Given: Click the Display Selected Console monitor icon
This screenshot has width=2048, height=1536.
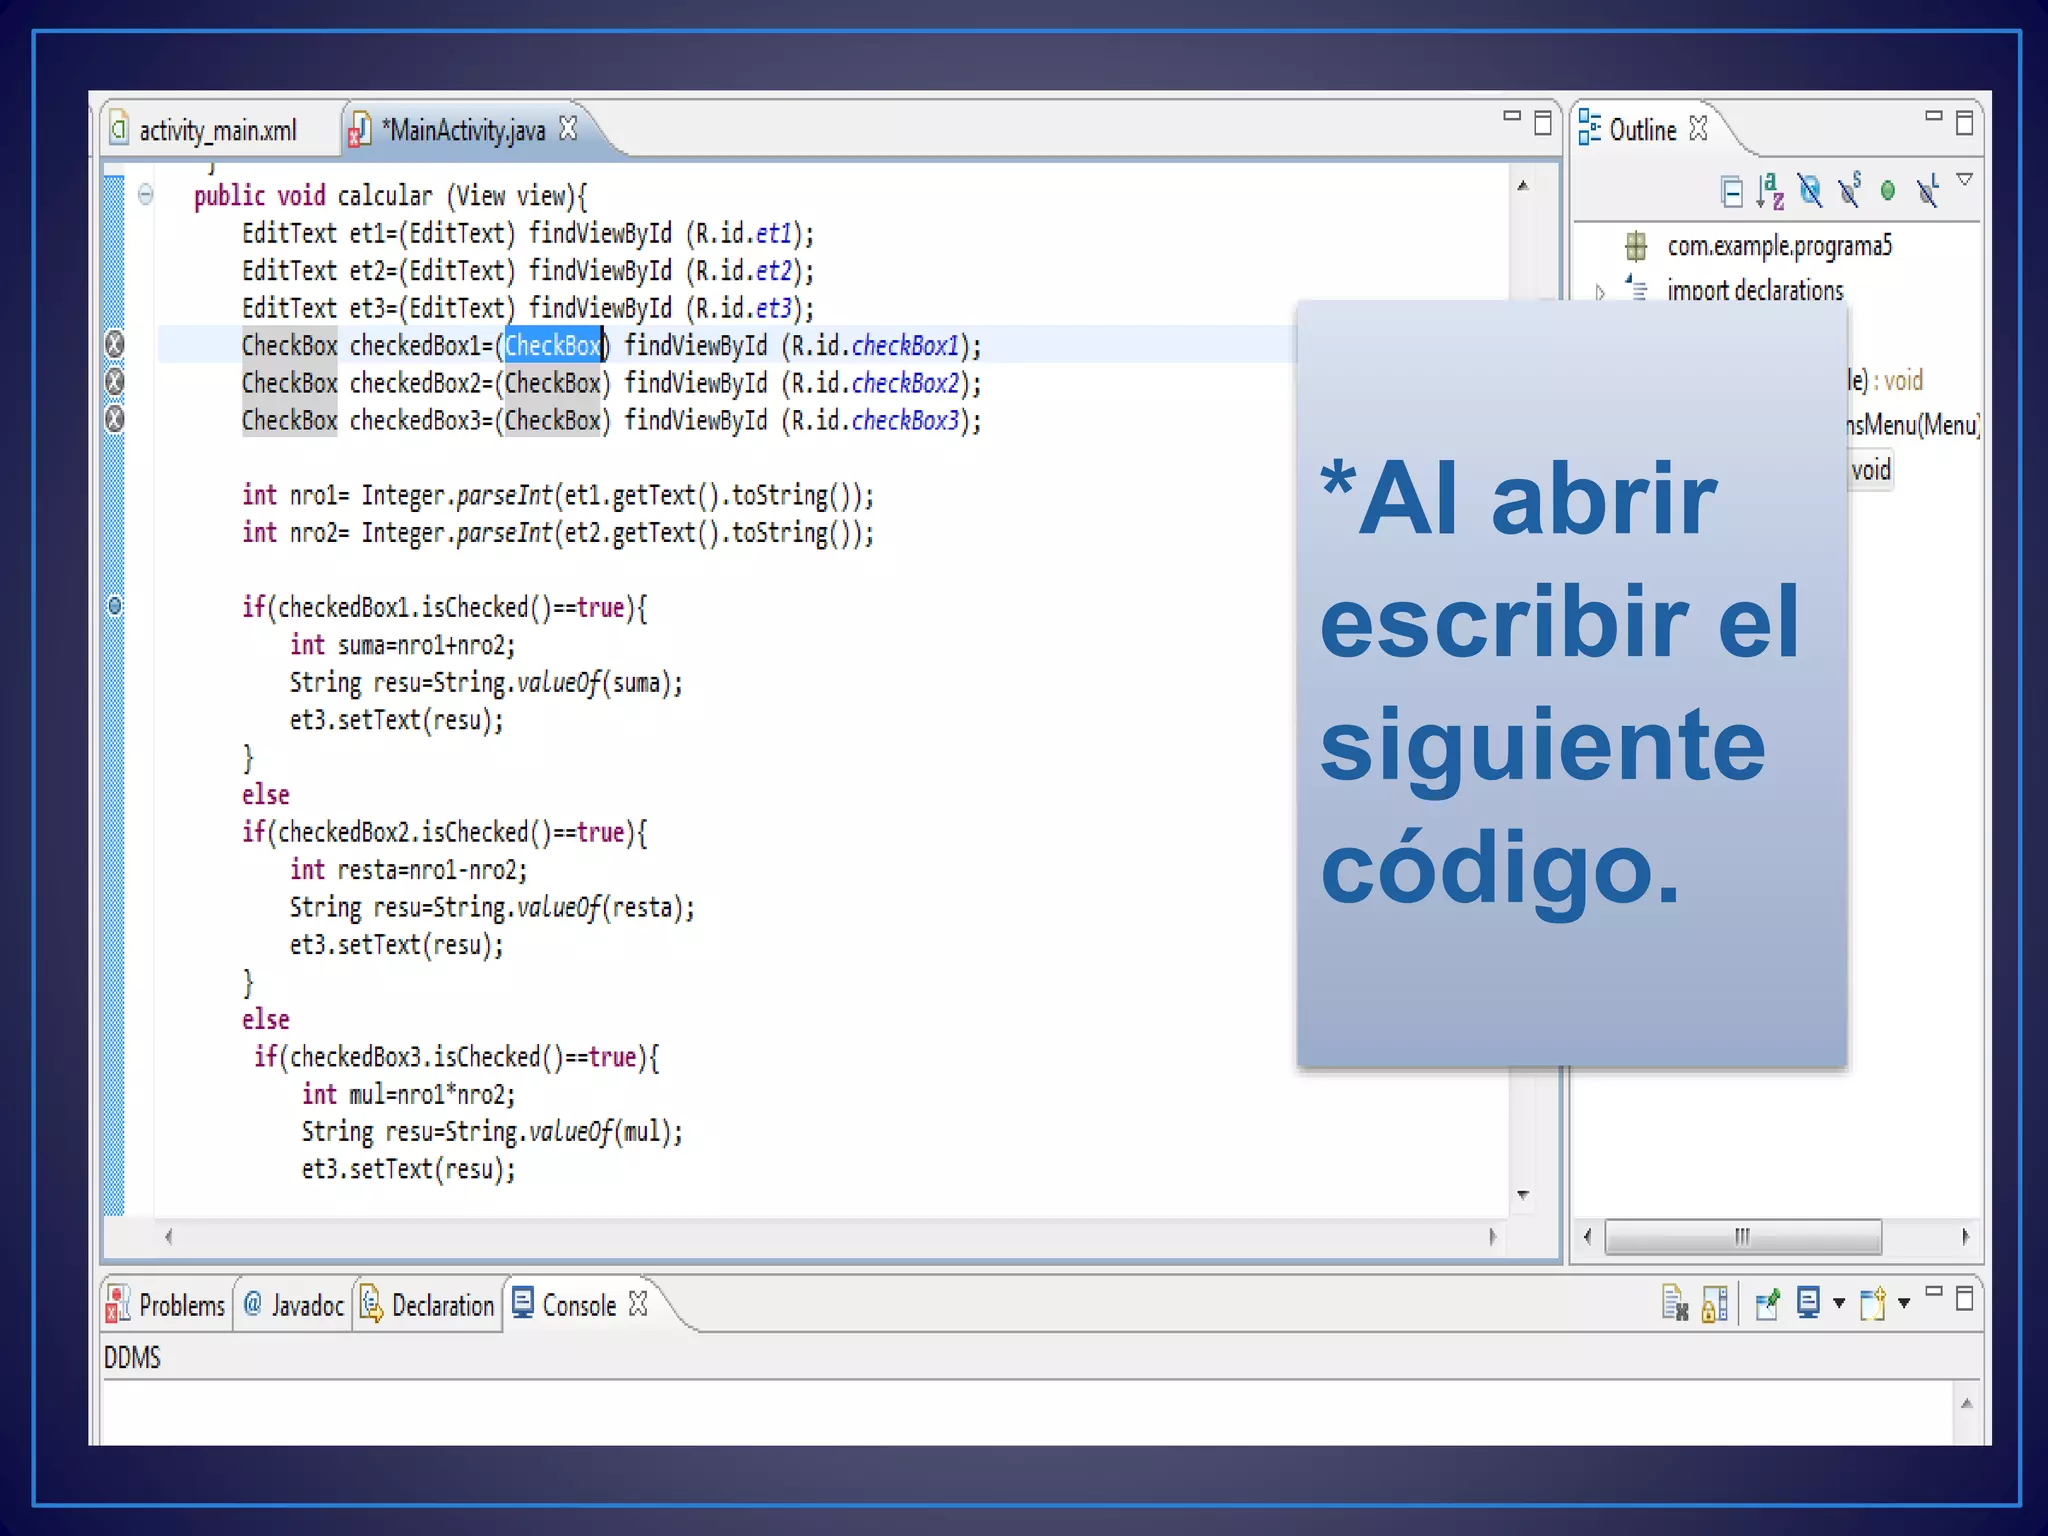Looking at the screenshot, I should [x=1808, y=1303].
